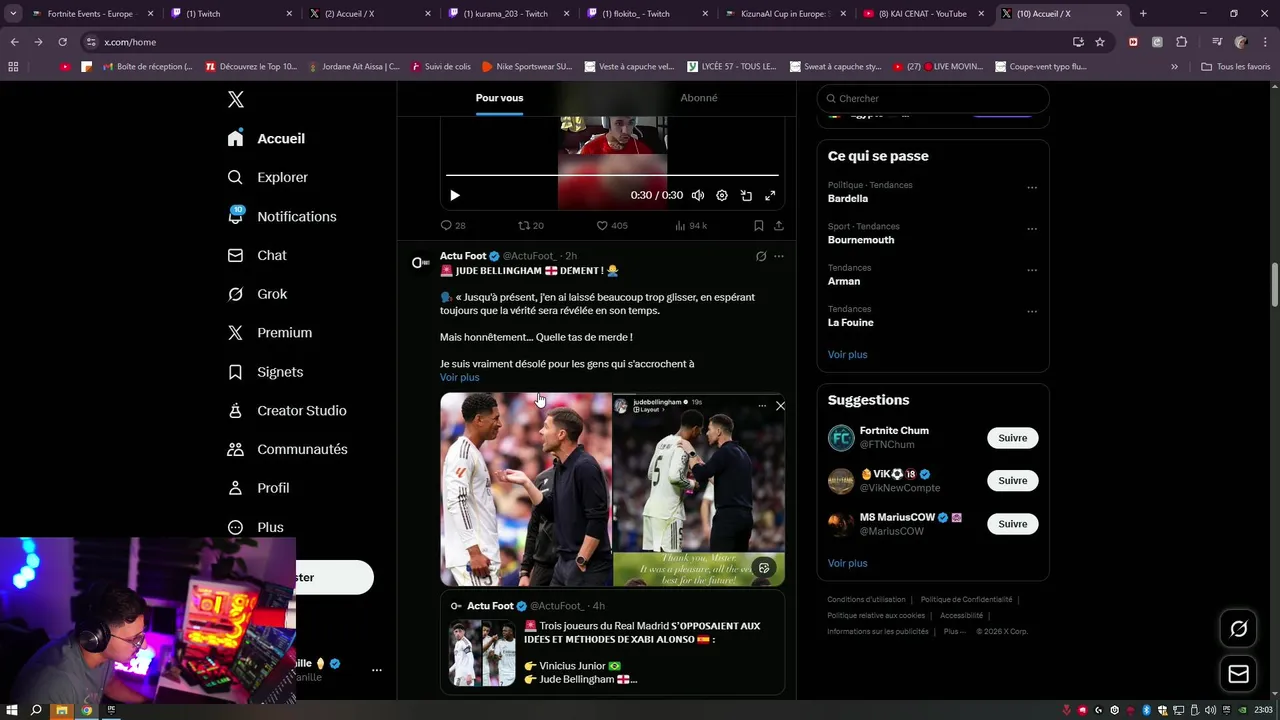This screenshot has height=720, width=1280.
Task: Open Grok from the sidebar
Action: pyautogui.click(x=257, y=294)
